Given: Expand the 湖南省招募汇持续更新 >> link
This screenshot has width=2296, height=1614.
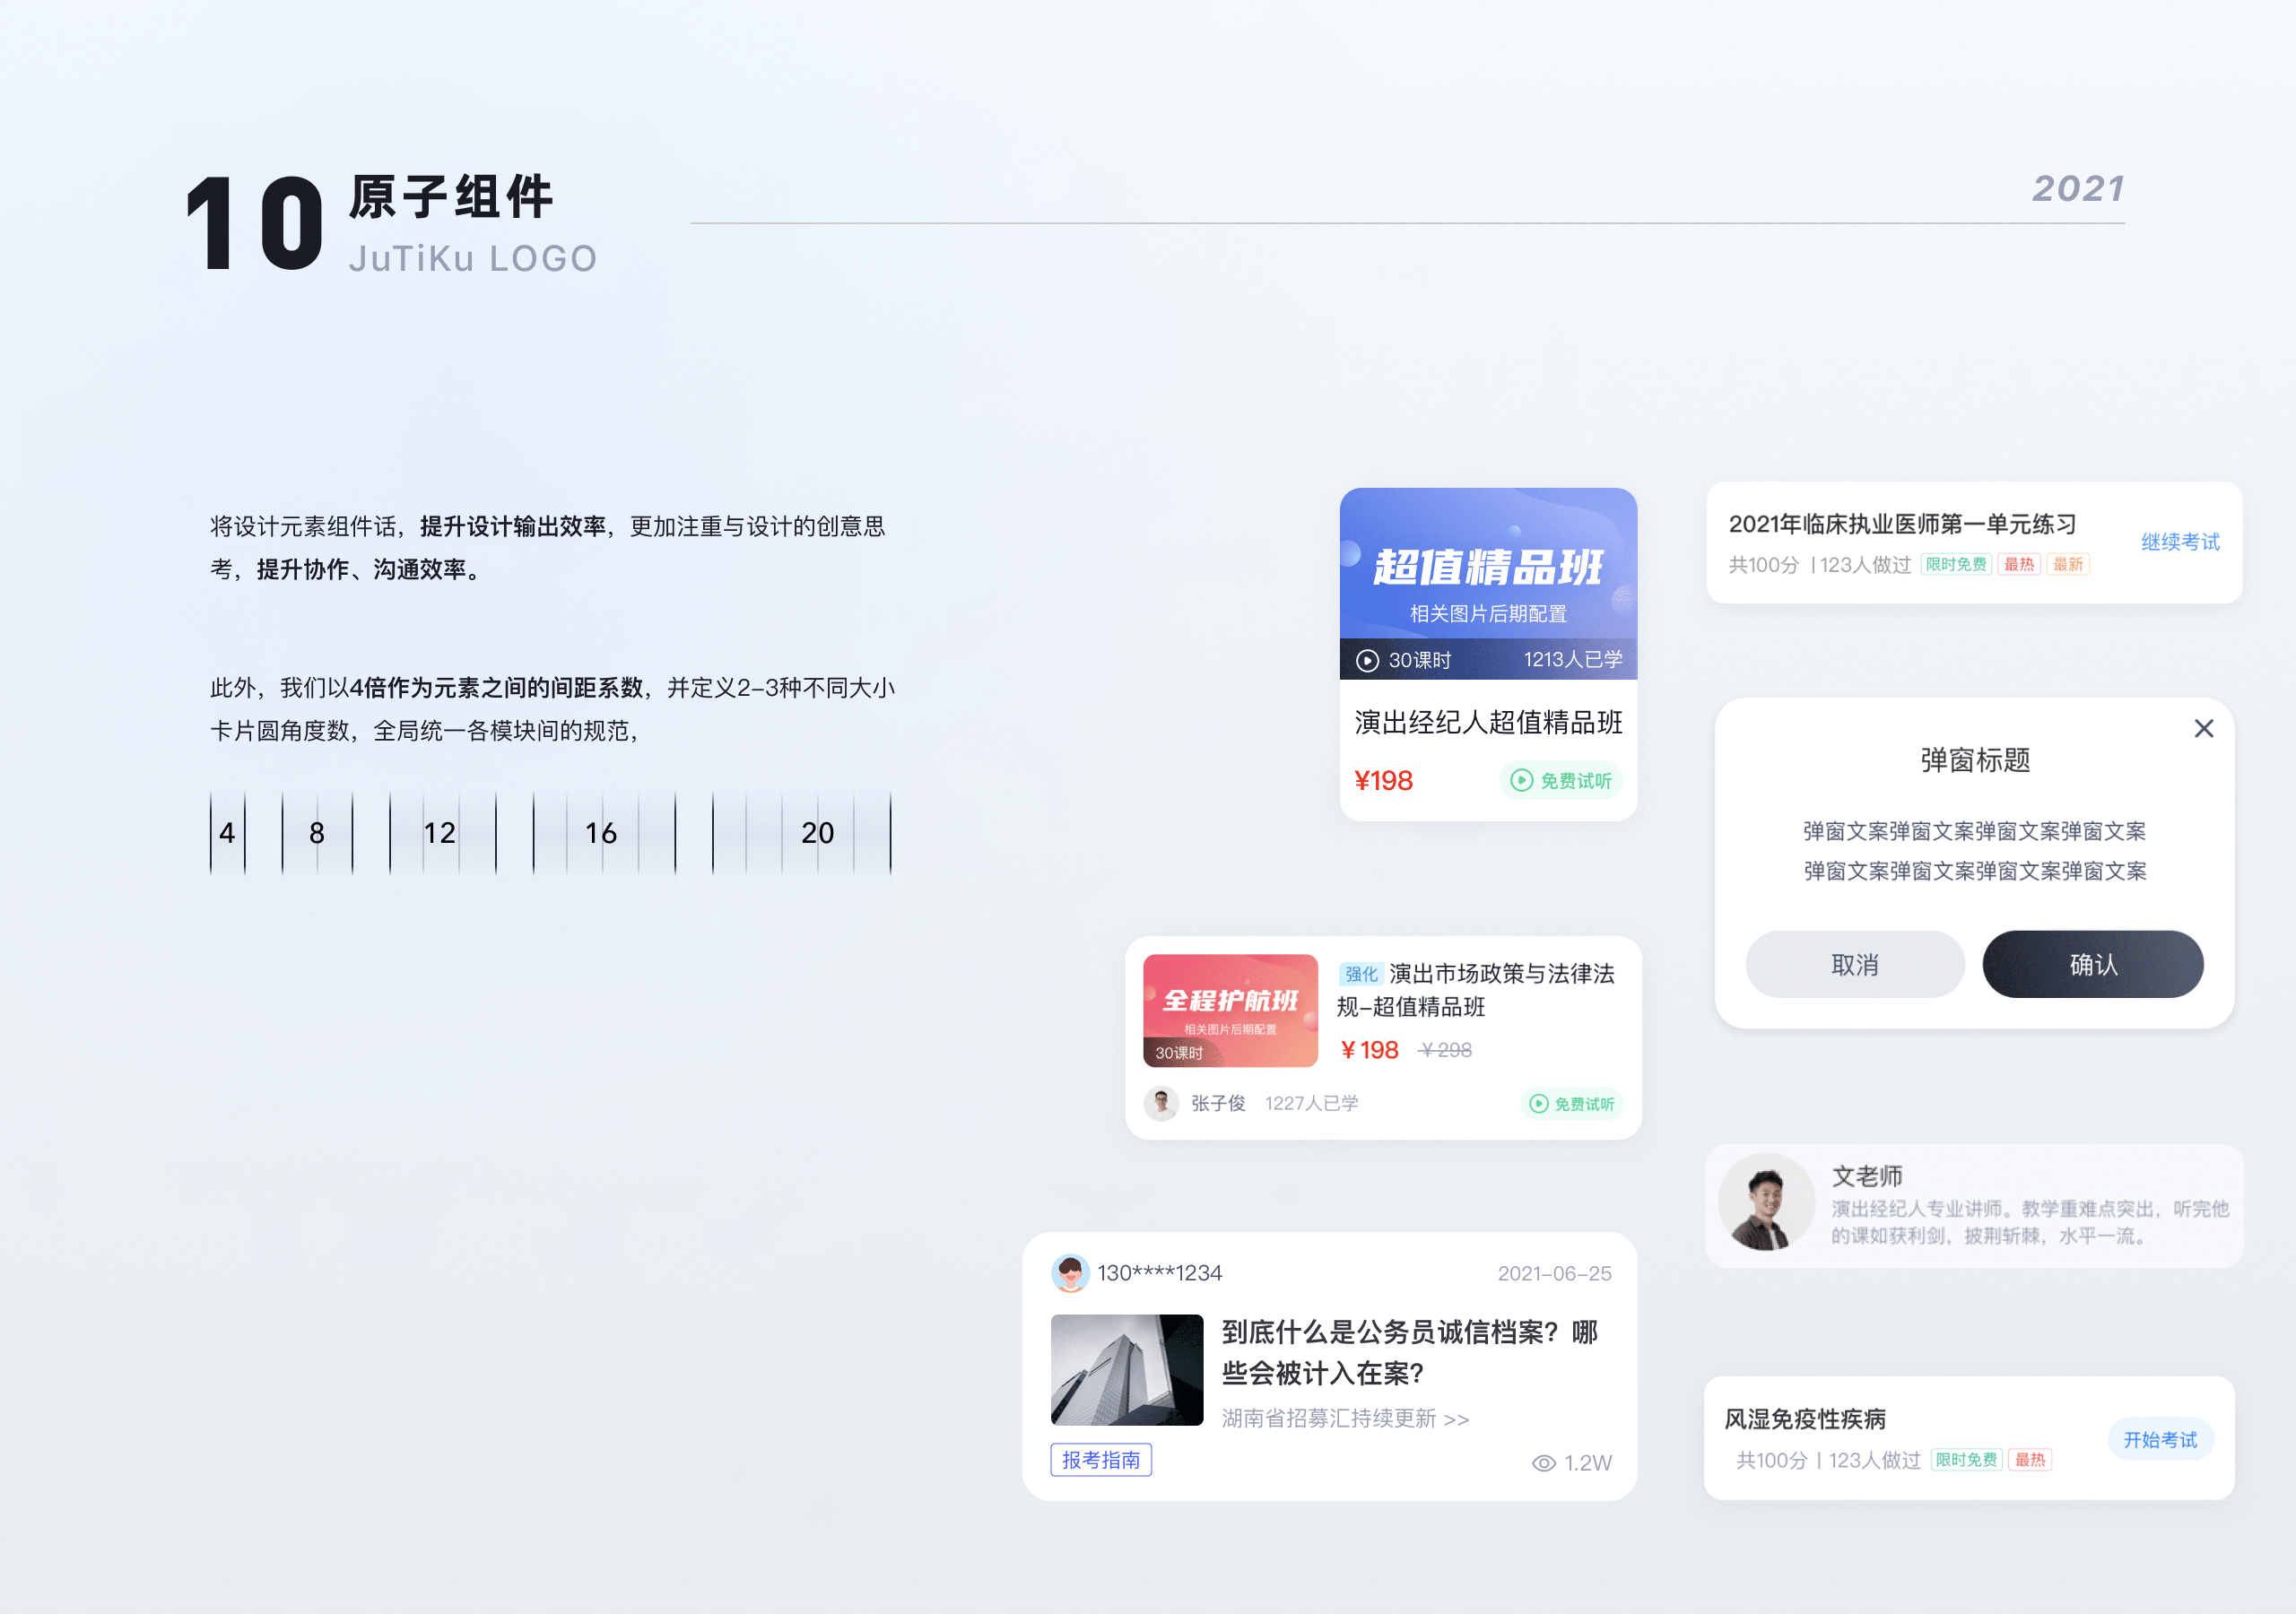Looking at the screenshot, I should pos(1345,1418).
